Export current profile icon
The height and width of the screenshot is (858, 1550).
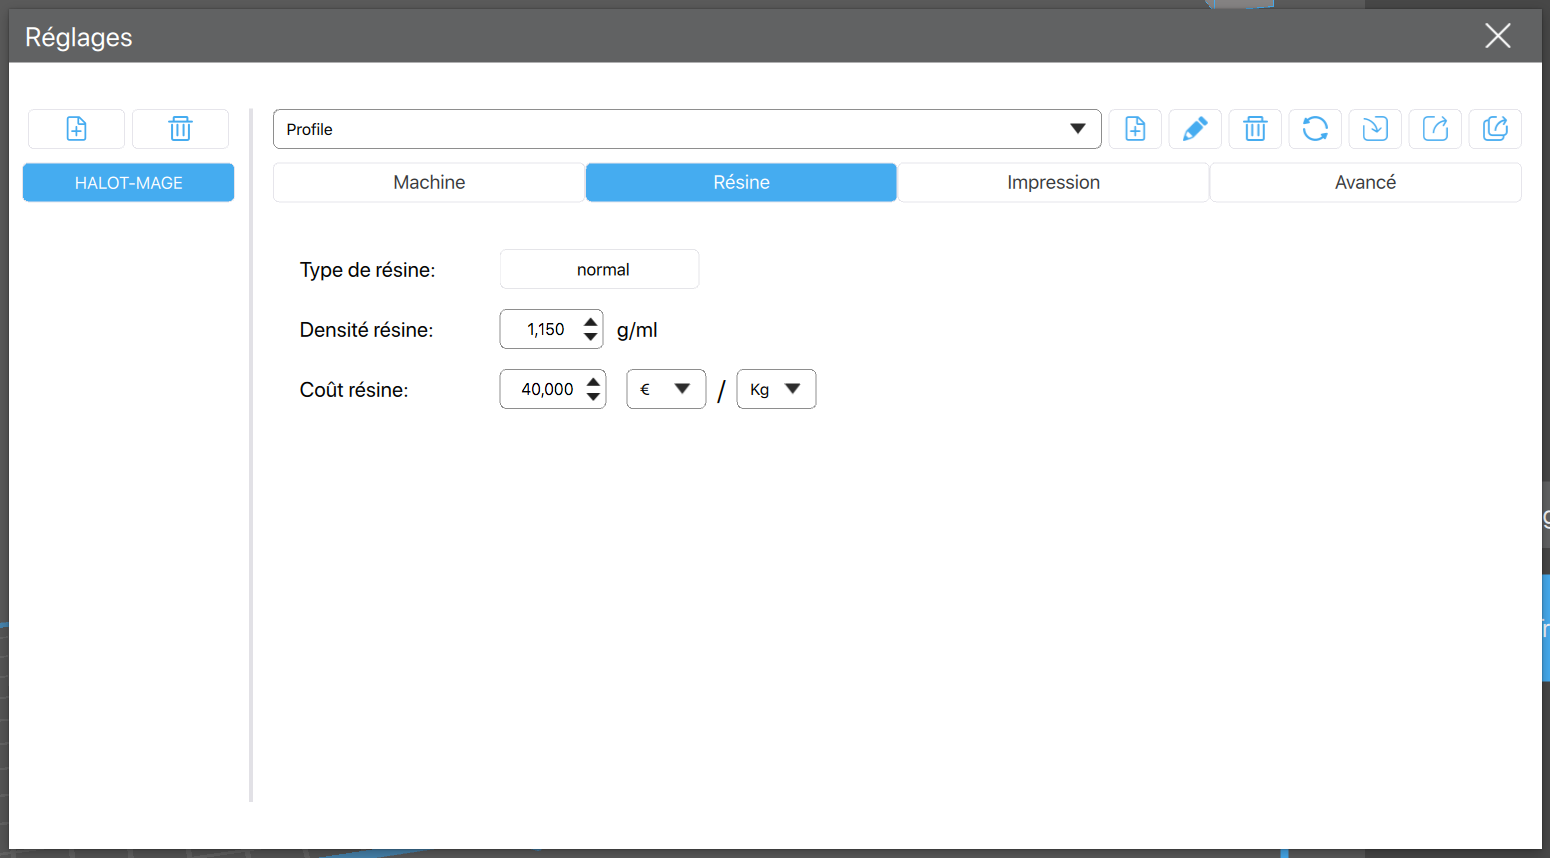[x=1435, y=129]
